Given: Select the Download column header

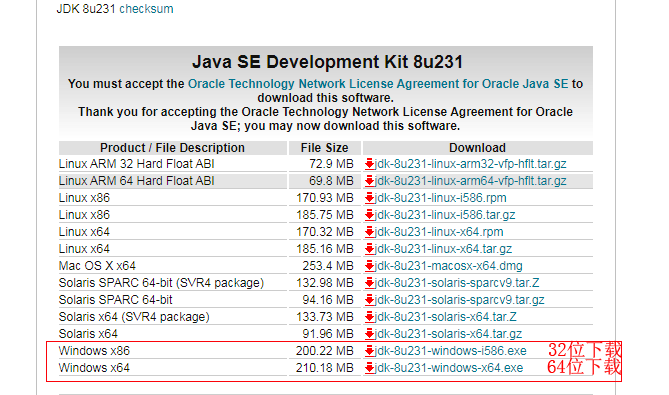Looking at the screenshot, I should click(x=477, y=148).
